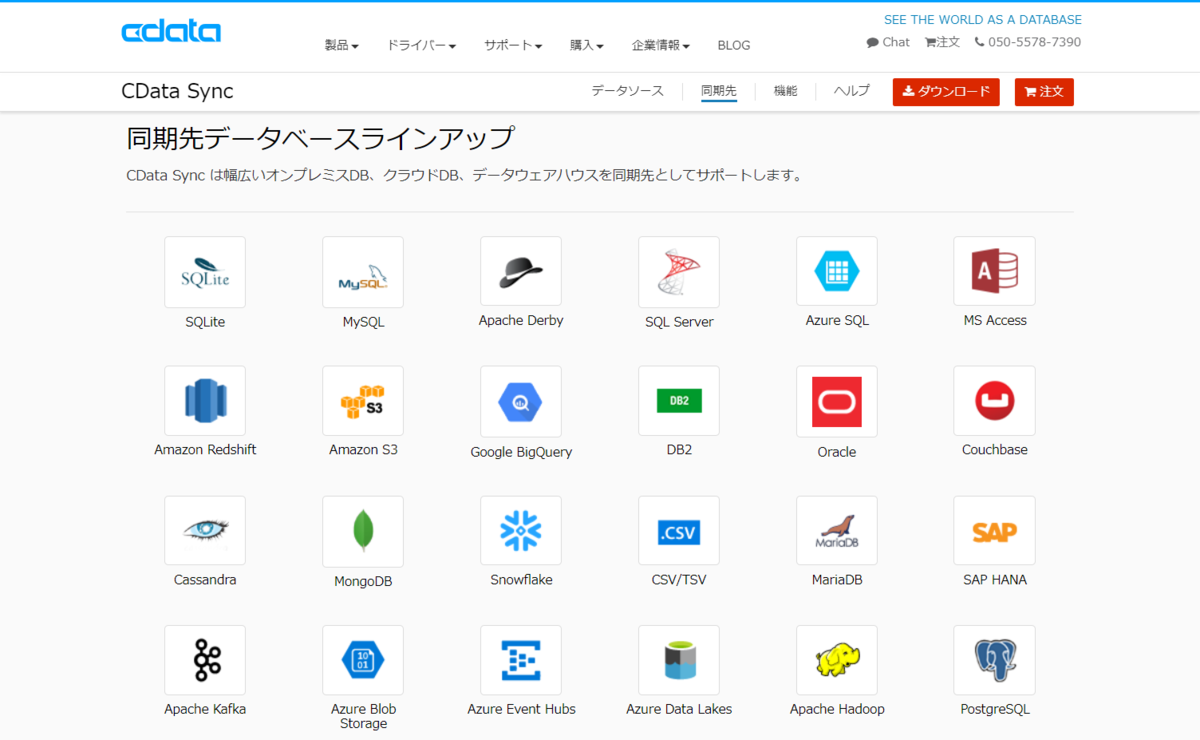Open the MongoDB leaf icon
1200x740 pixels.
click(x=363, y=531)
